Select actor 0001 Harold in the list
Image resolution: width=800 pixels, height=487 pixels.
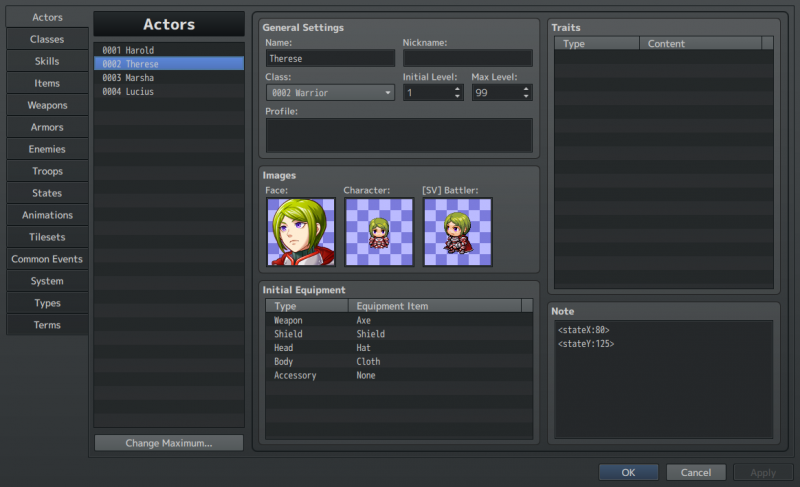coord(169,50)
